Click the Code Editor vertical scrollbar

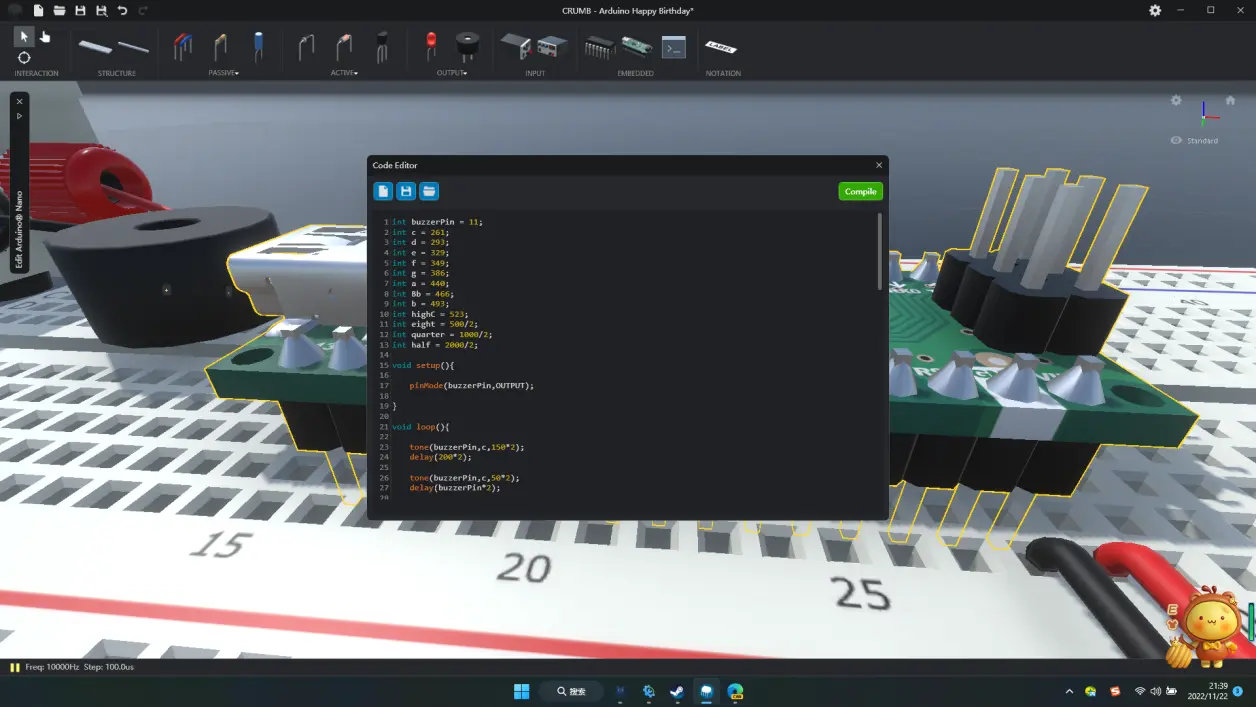(x=880, y=252)
